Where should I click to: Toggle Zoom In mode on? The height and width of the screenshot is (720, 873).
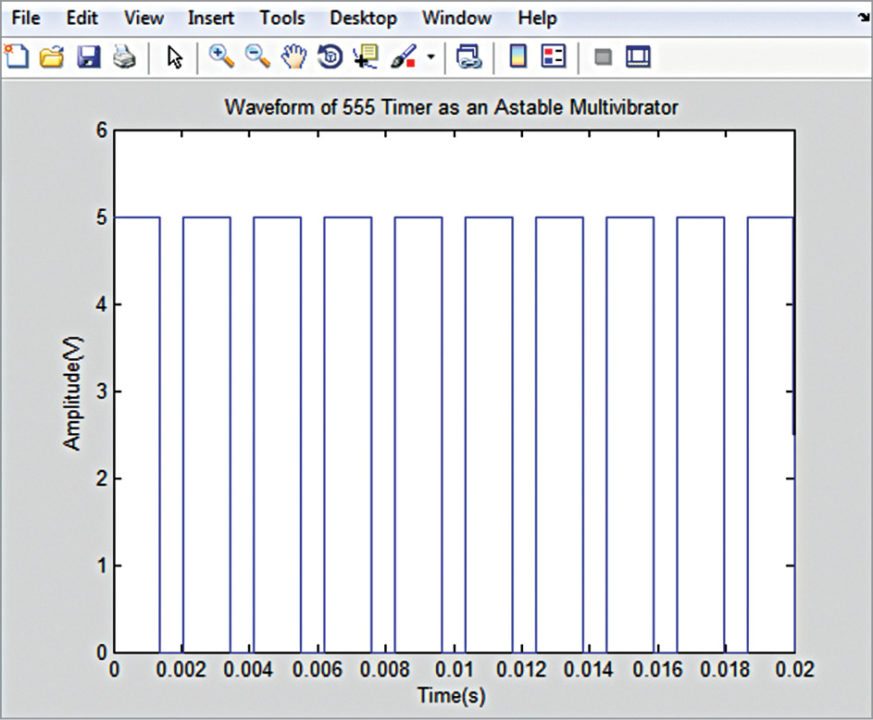[222, 57]
